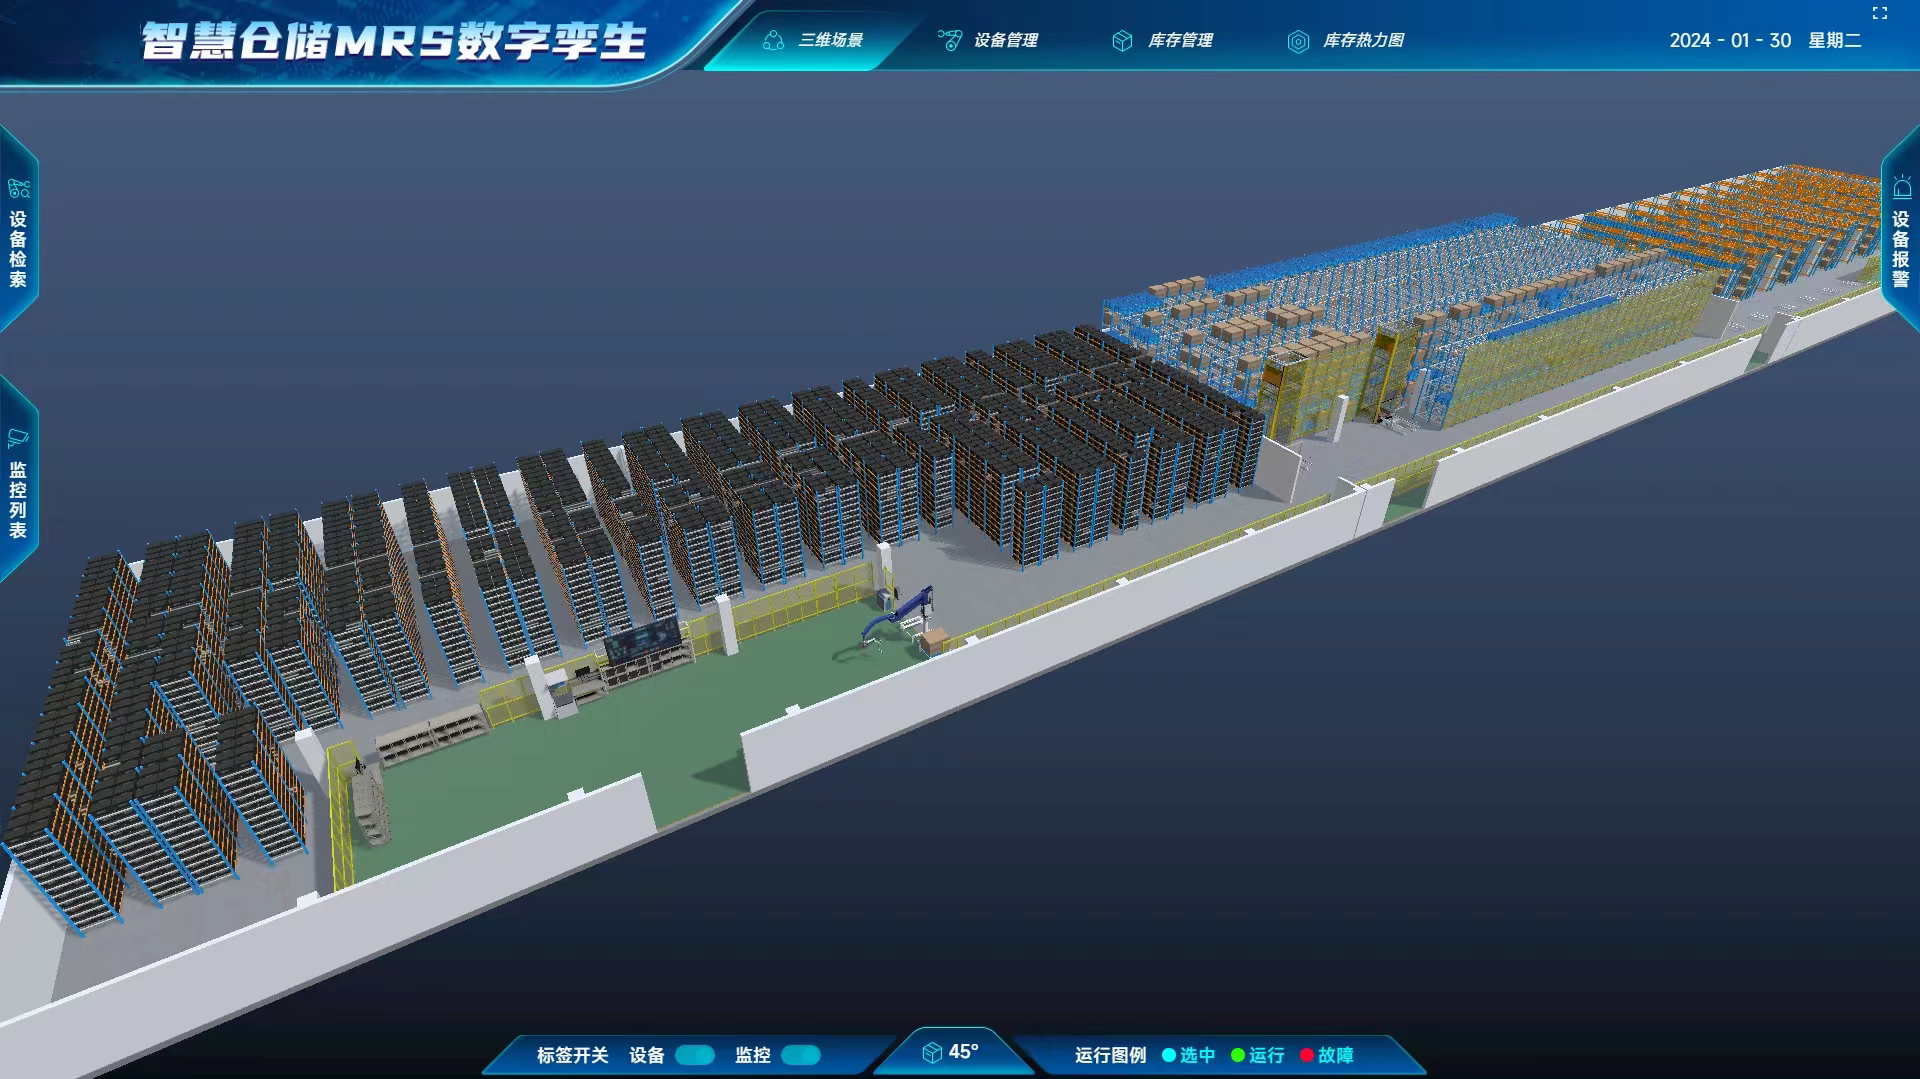Click the green 运行 legend dot
The height and width of the screenshot is (1079, 1920).
point(1237,1054)
